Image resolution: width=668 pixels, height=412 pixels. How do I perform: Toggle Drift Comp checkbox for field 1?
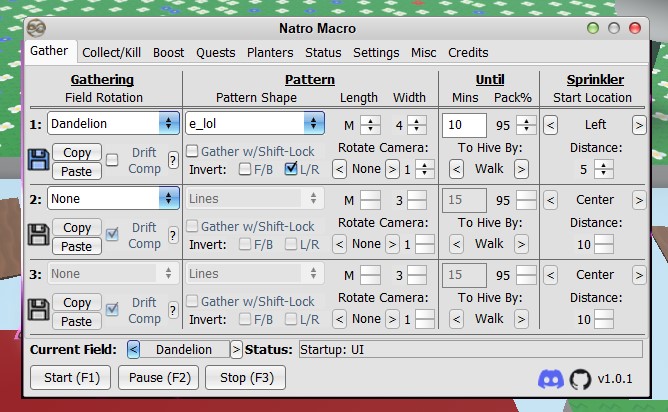[x=112, y=160]
